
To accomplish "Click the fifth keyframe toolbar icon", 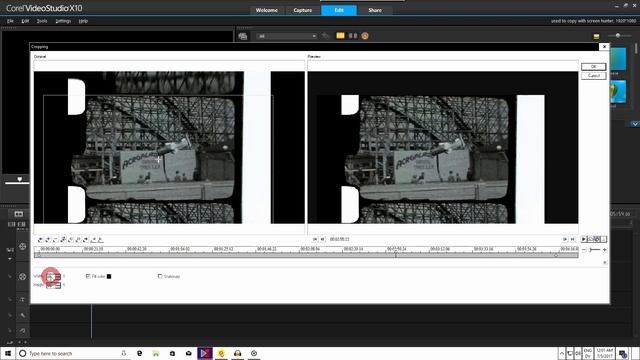I will [x=71, y=240].
